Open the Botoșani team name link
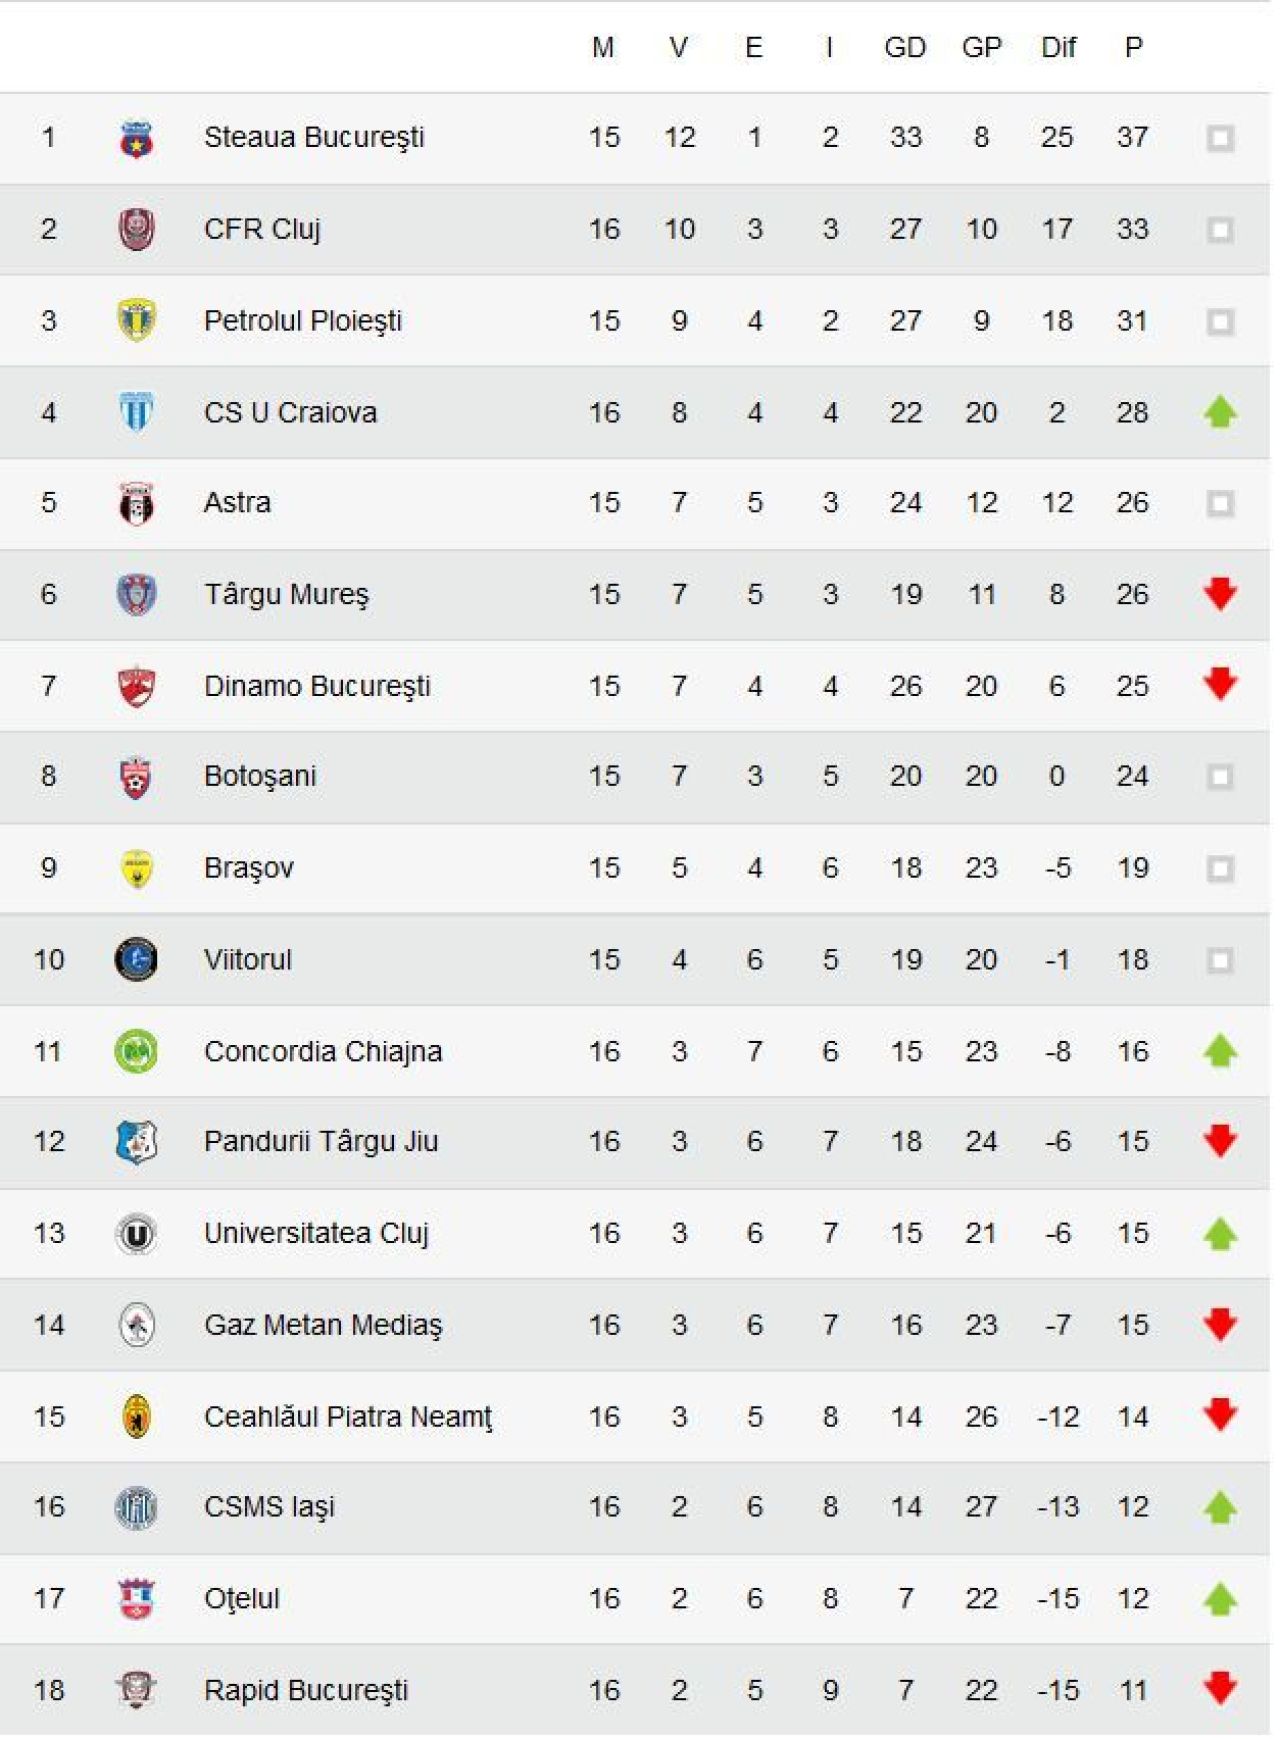Image resolution: width=1280 pixels, height=1739 pixels. coord(260,777)
